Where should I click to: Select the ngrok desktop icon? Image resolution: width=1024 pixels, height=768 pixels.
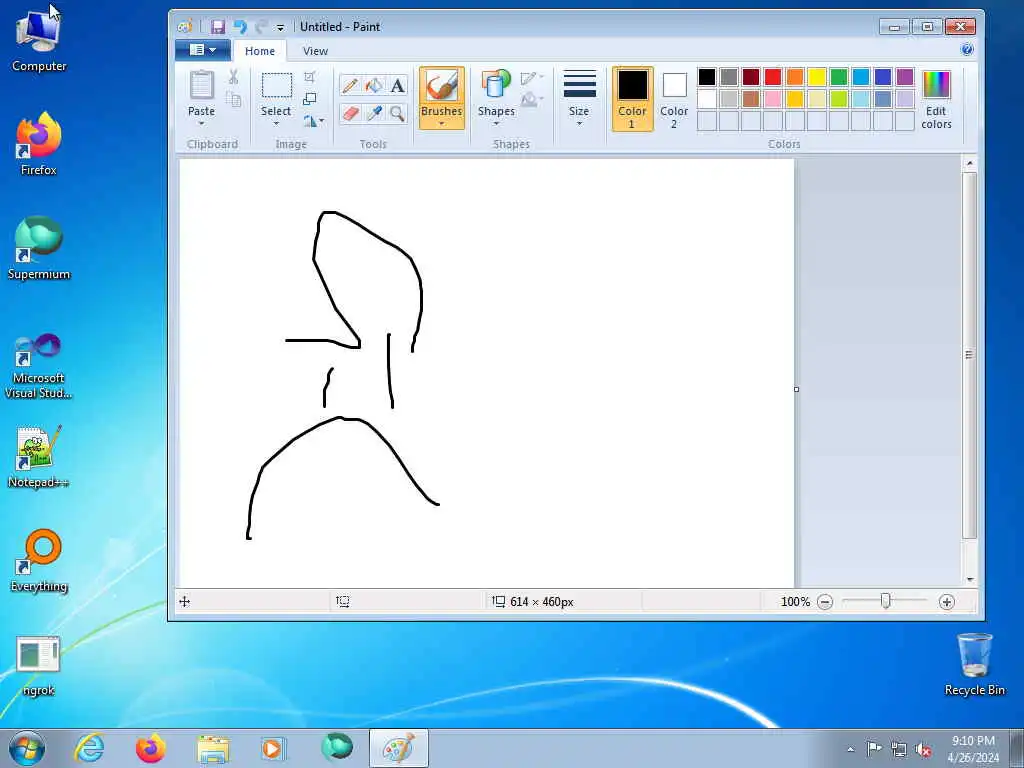[39, 665]
